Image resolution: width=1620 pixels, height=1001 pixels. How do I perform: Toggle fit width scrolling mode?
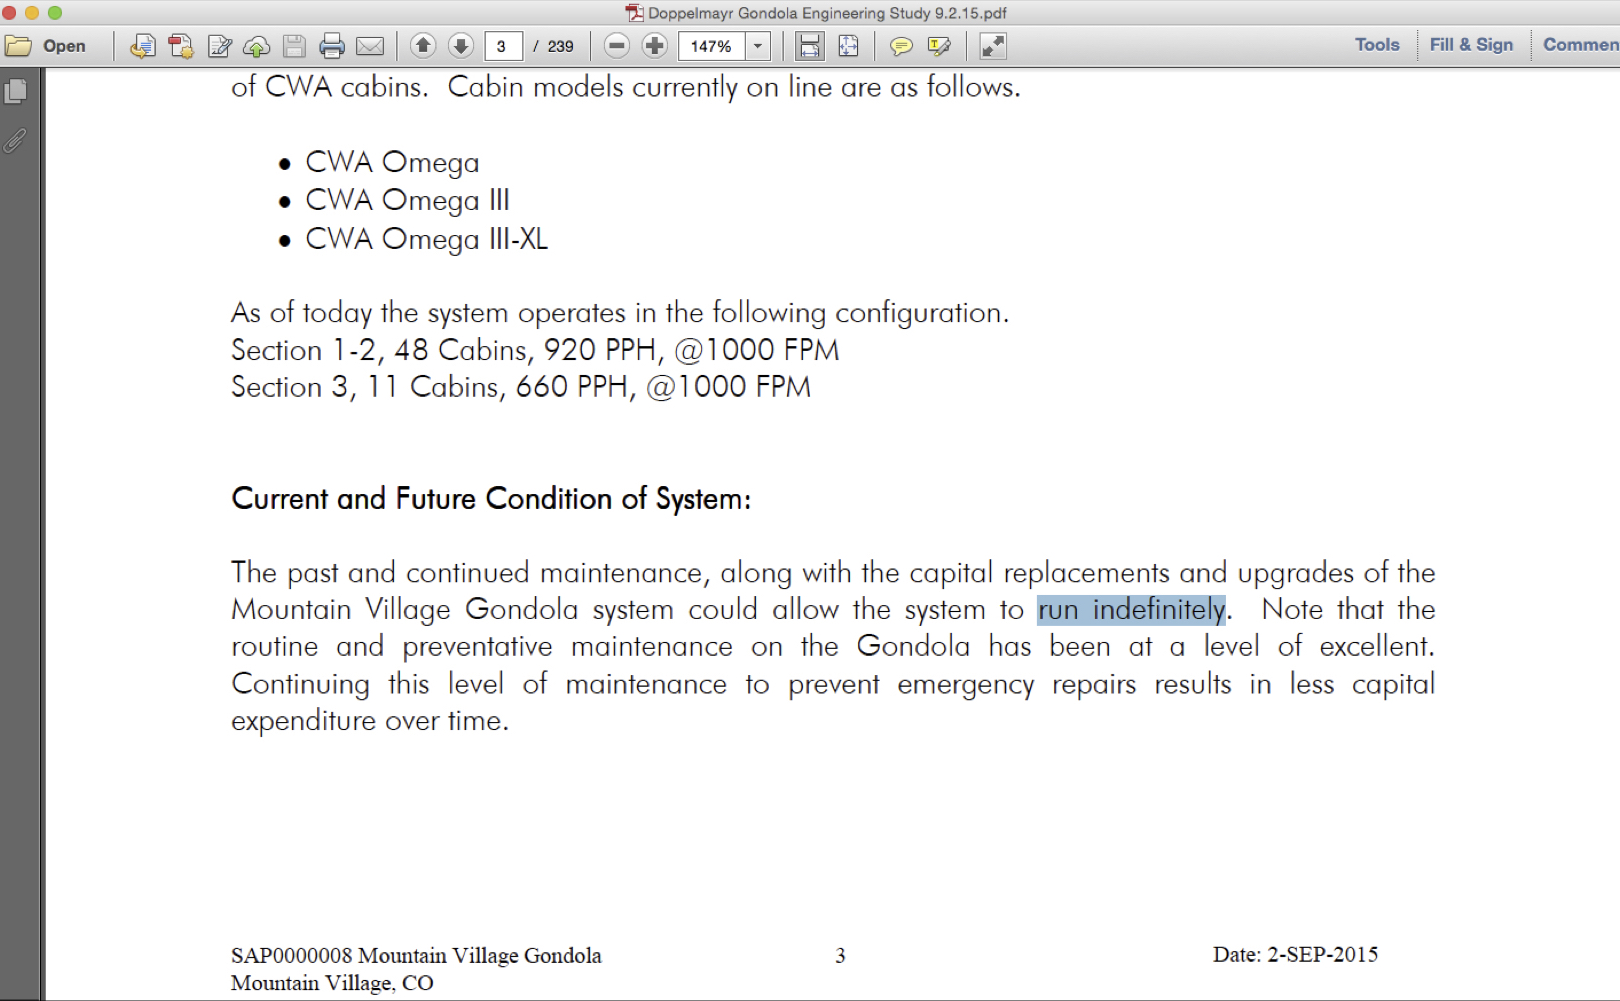point(810,46)
